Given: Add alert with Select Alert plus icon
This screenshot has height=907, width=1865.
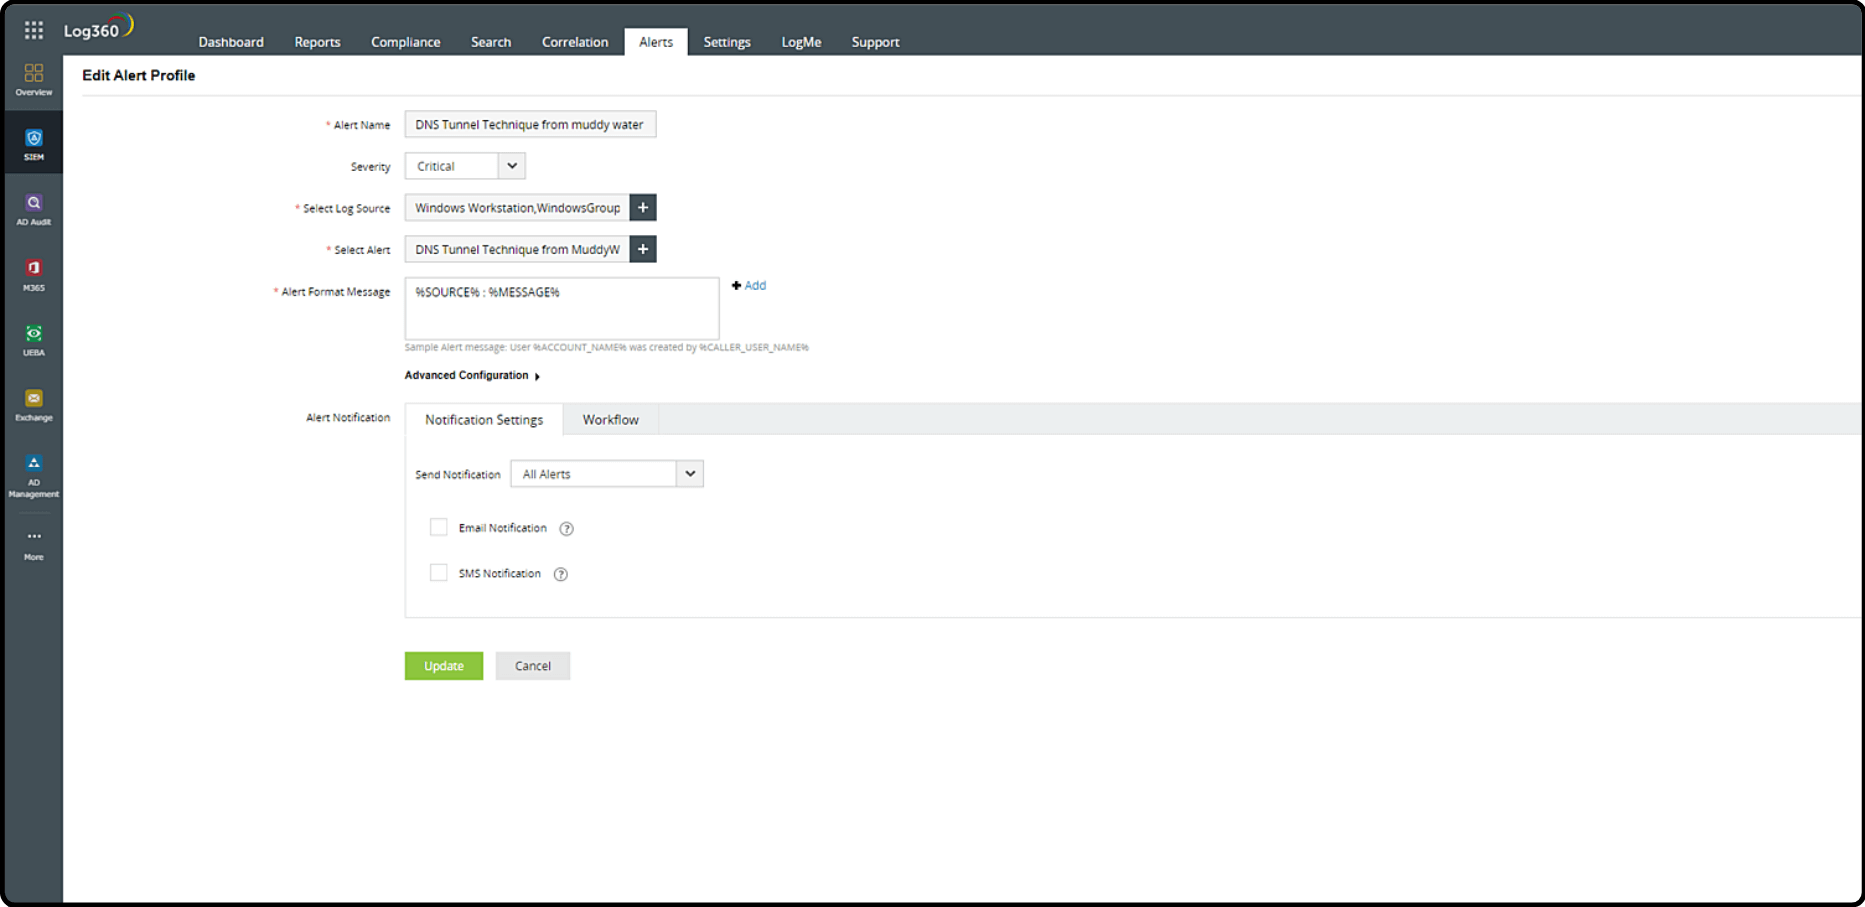Looking at the screenshot, I should tap(643, 249).
